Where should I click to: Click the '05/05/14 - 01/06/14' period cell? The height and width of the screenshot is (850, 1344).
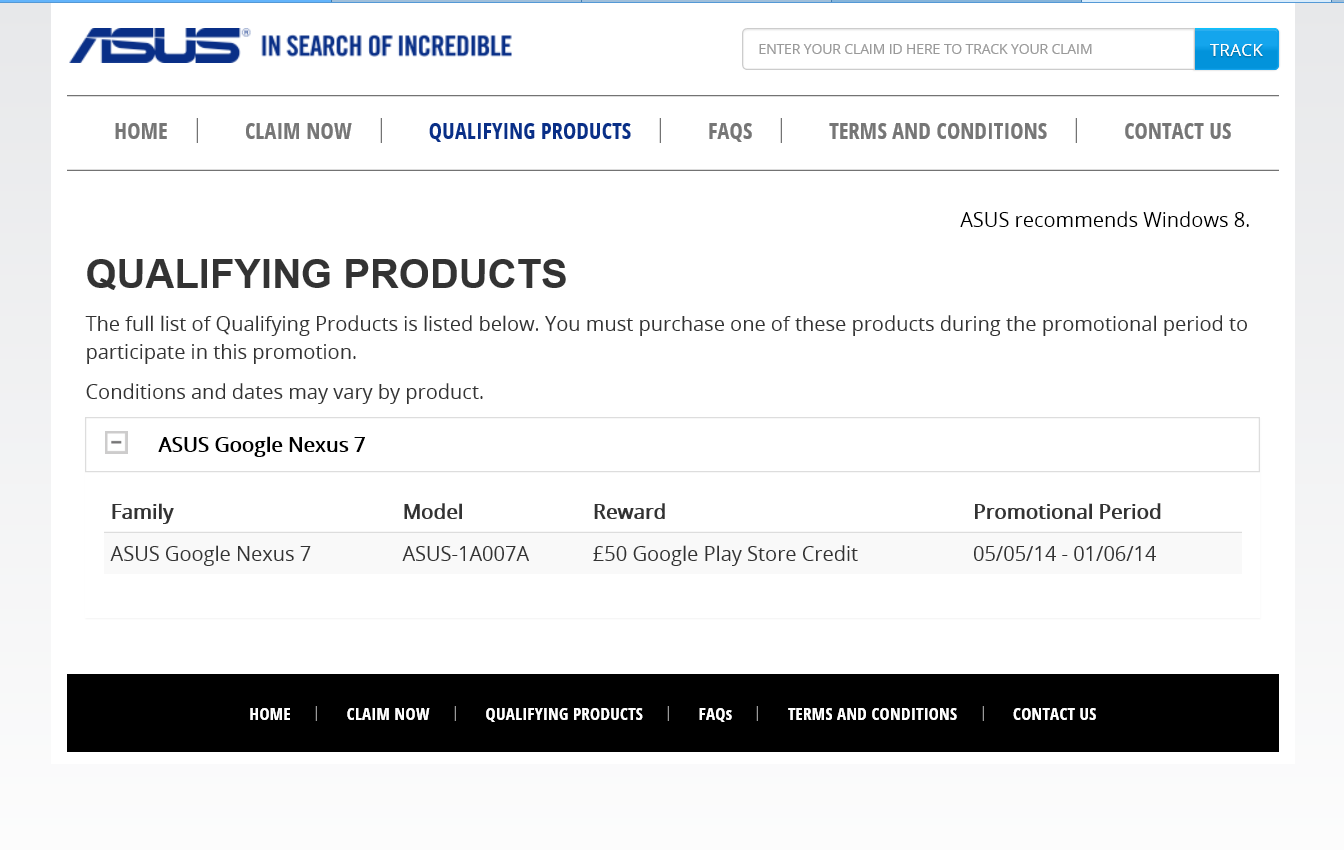(x=1064, y=554)
